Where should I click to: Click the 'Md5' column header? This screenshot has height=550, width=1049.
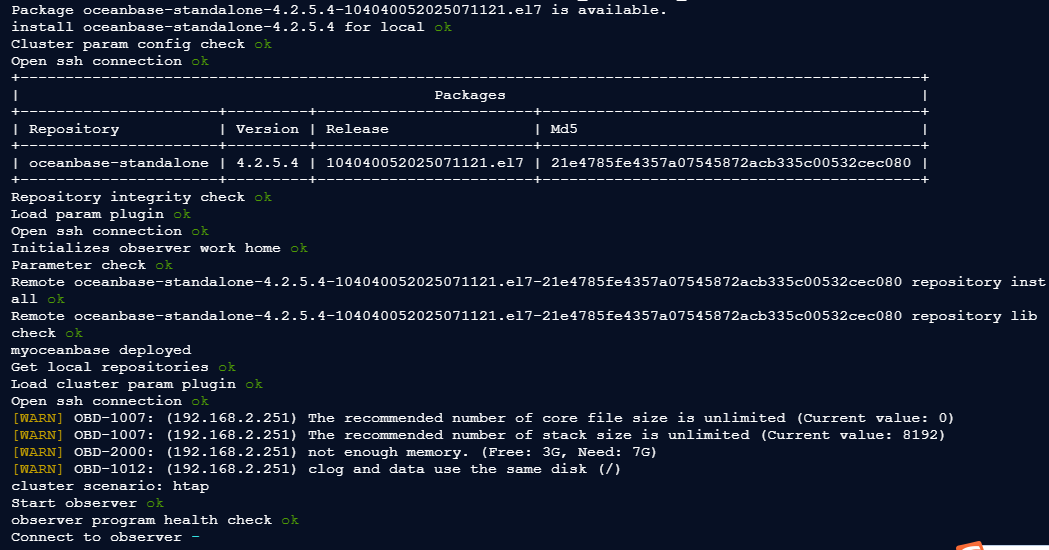pos(564,129)
